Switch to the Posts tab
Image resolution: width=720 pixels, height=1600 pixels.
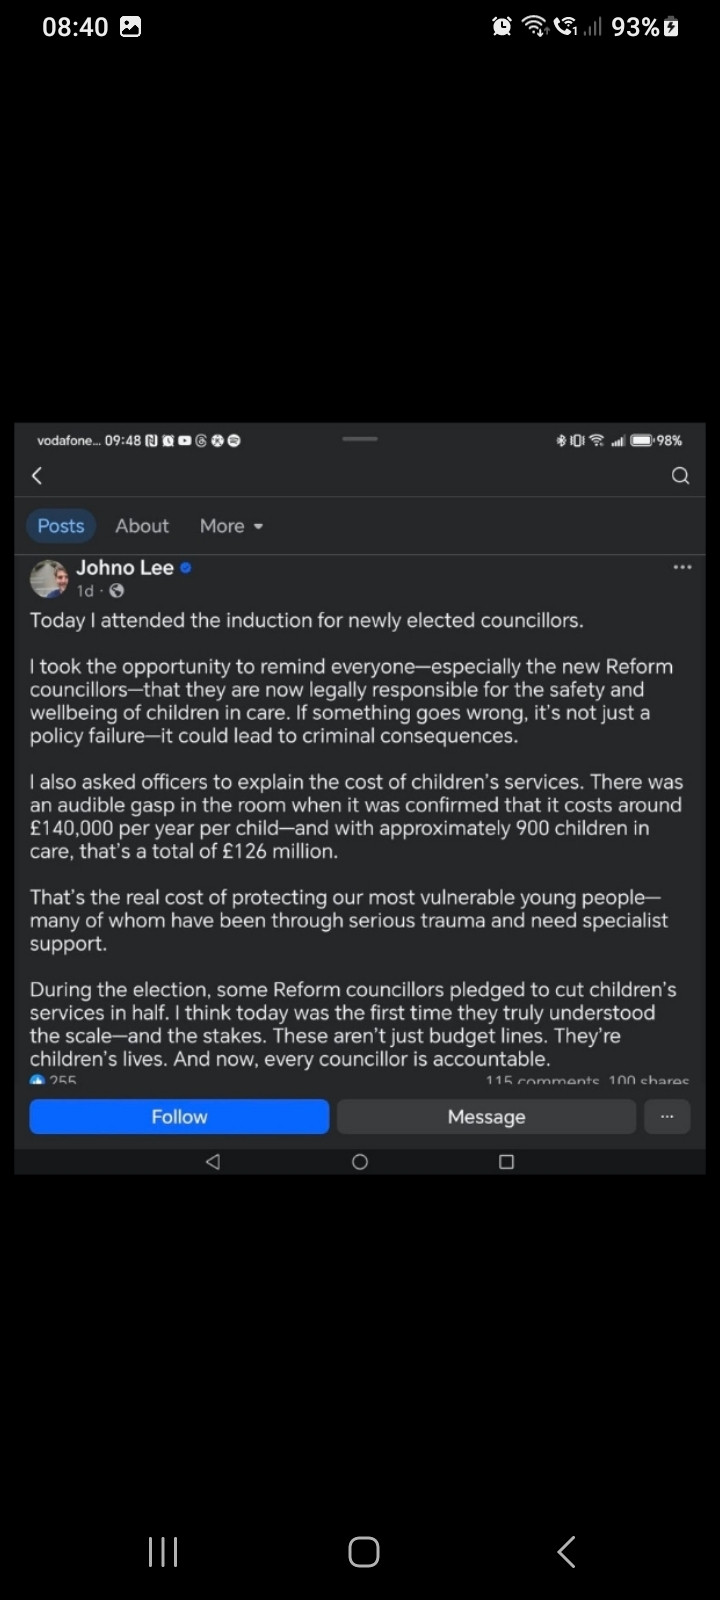[x=61, y=526]
